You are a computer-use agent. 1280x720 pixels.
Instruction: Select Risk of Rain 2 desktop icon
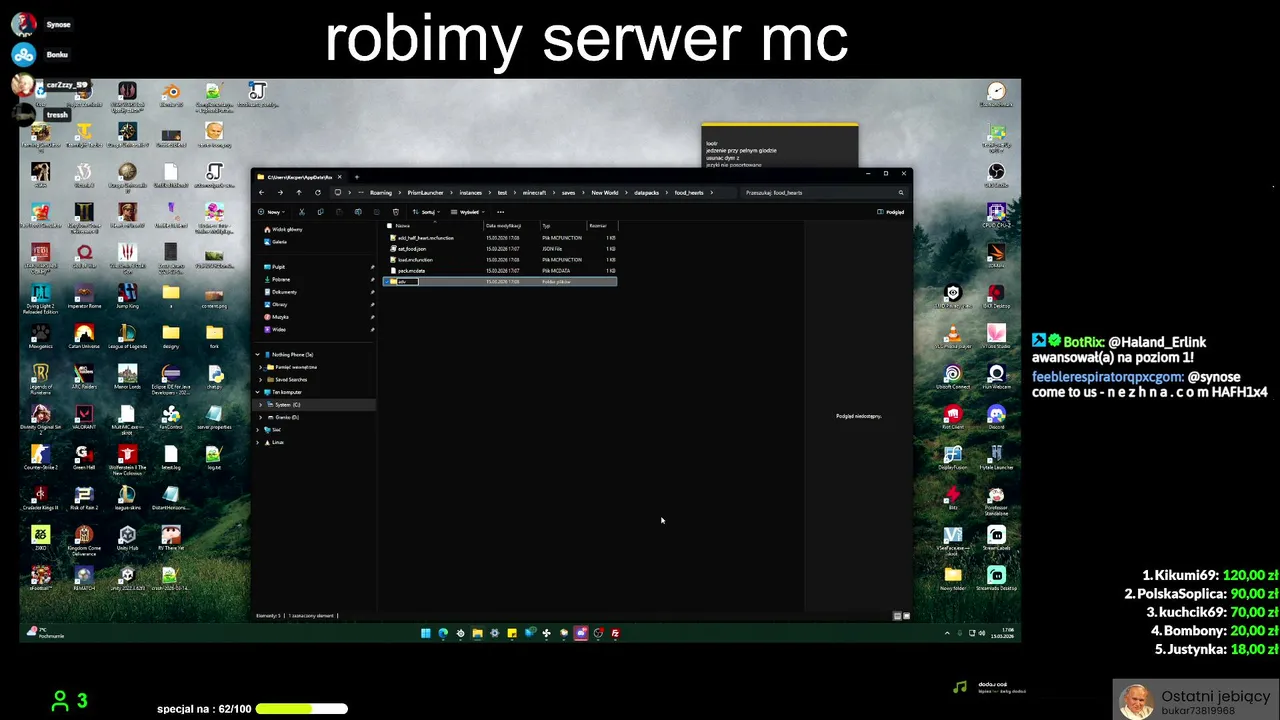pos(84,499)
